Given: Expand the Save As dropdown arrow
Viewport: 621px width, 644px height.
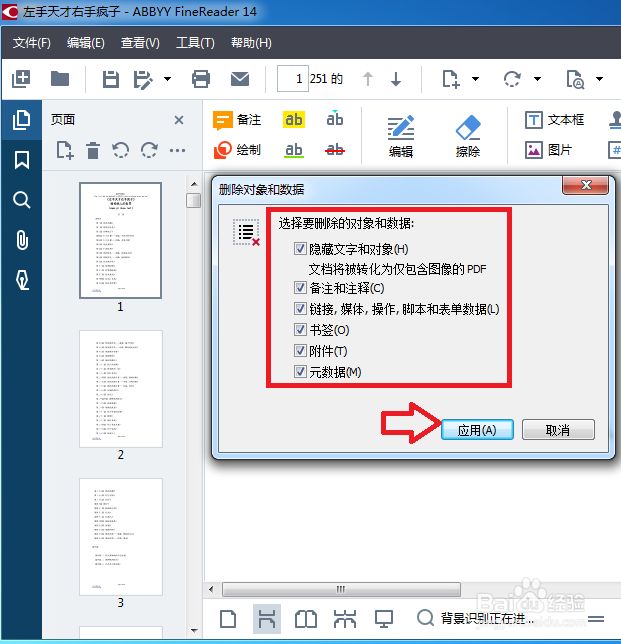Looking at the screenshot, I should click(x=168, y=79).
